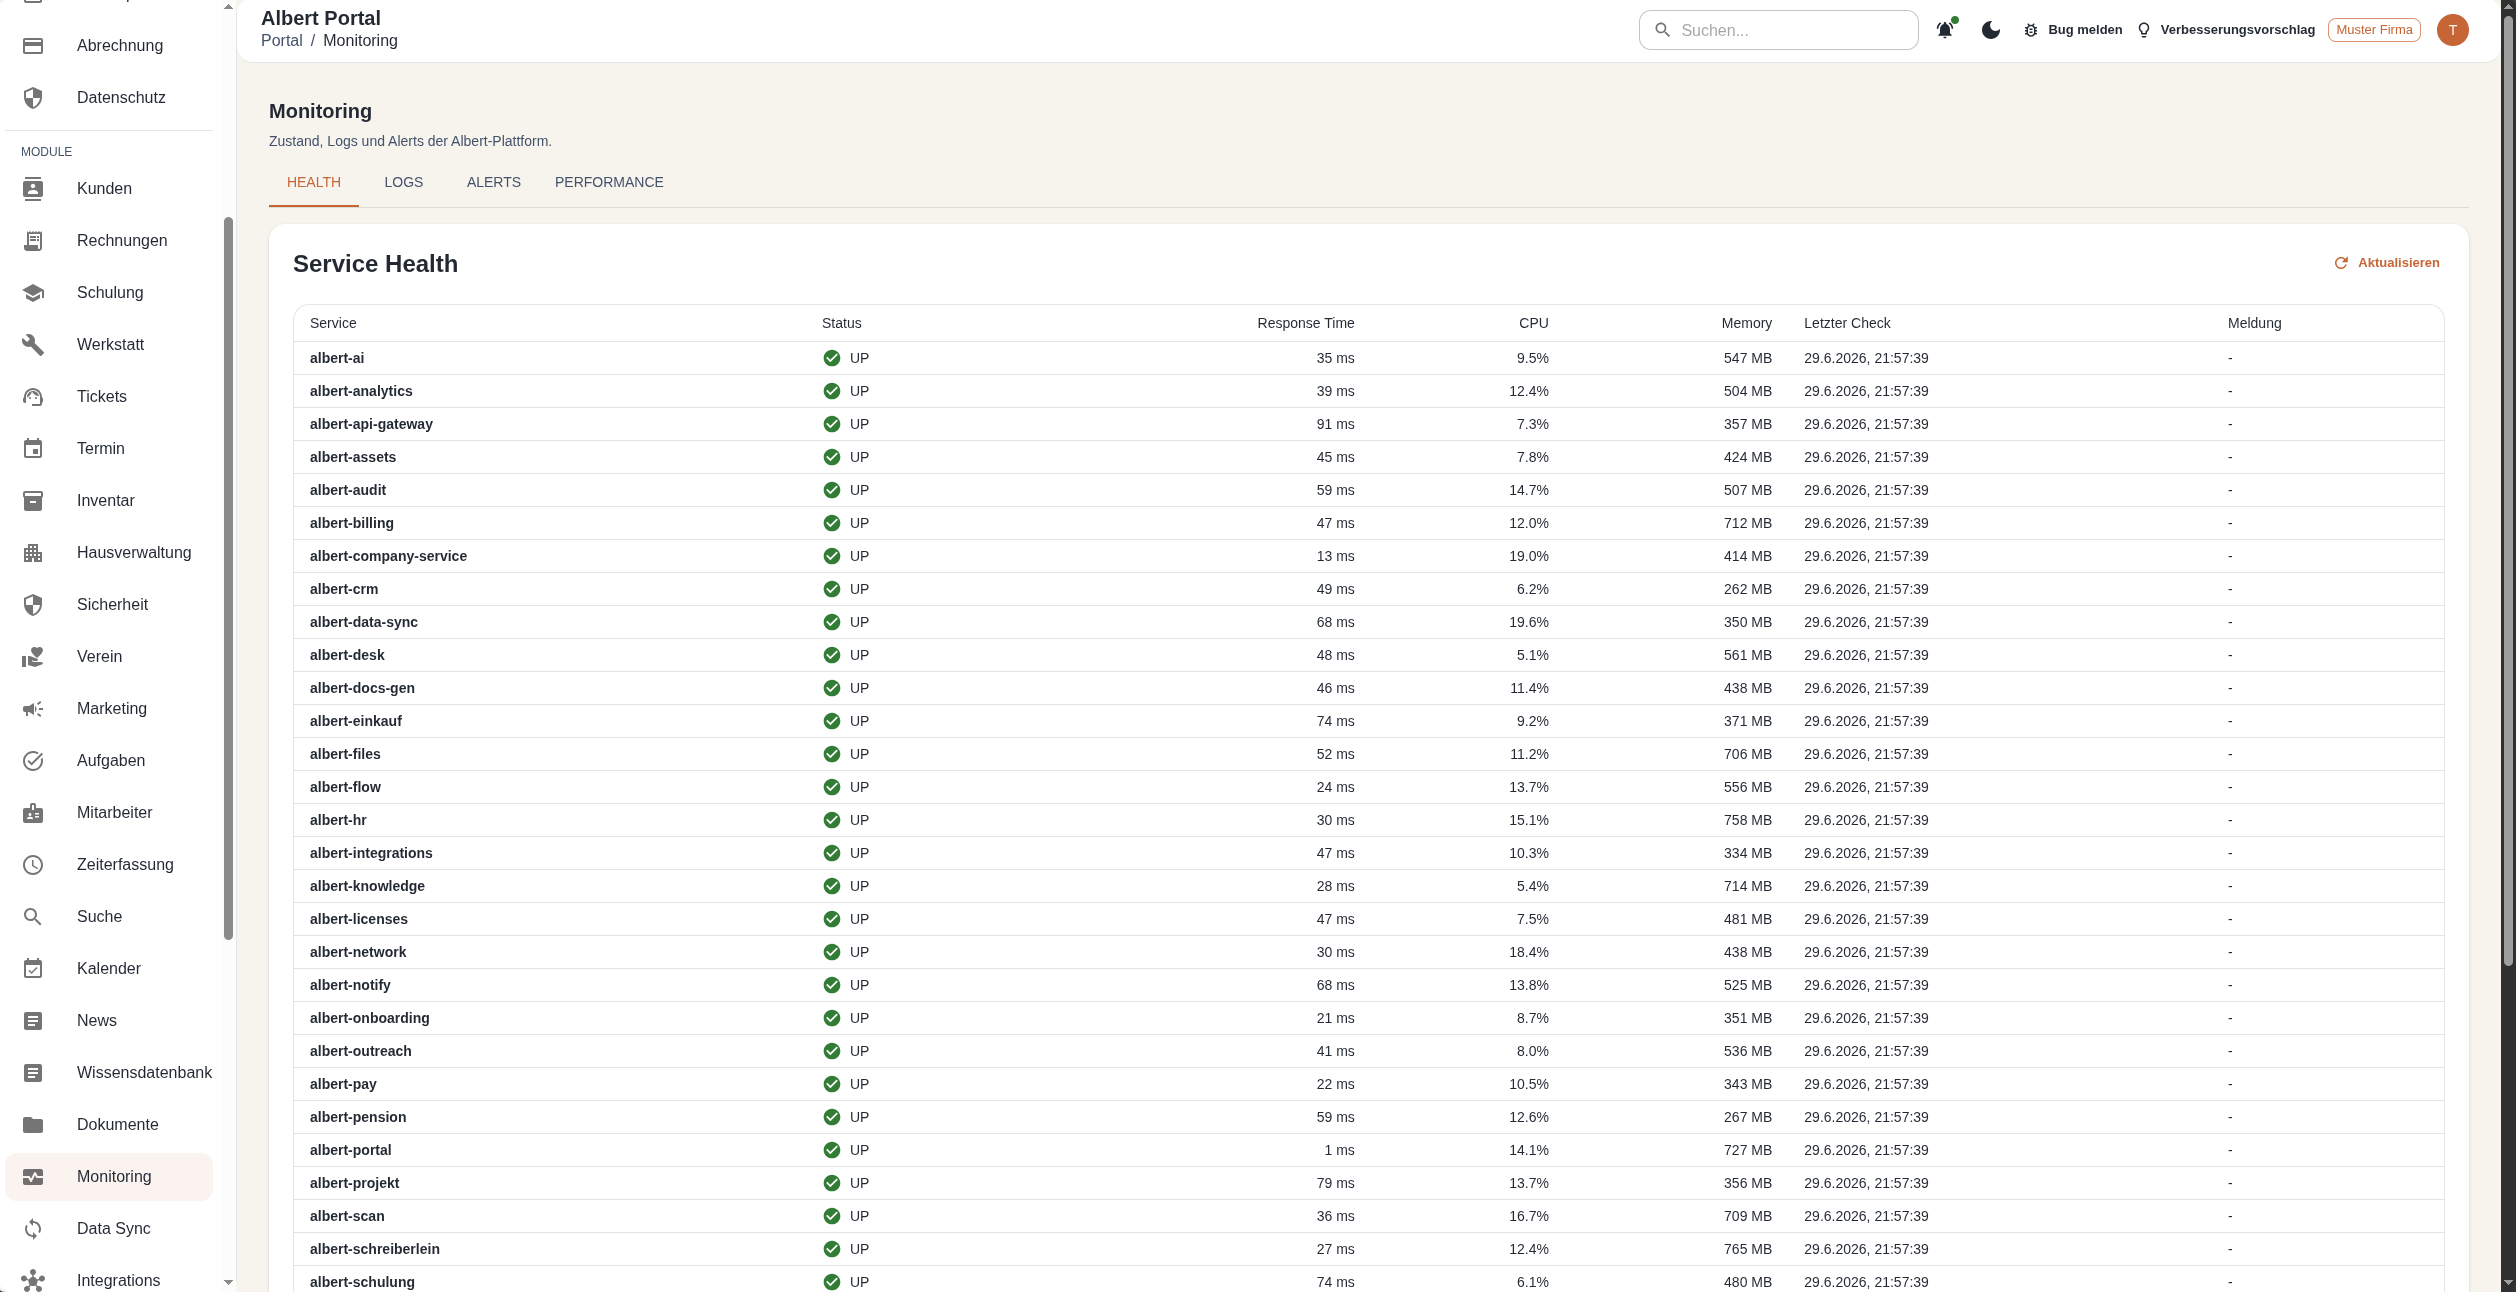This screenshot has height=1292, width=2516.
Task: Toggle dark mode moon icon
Action: tap(1991, 30)
